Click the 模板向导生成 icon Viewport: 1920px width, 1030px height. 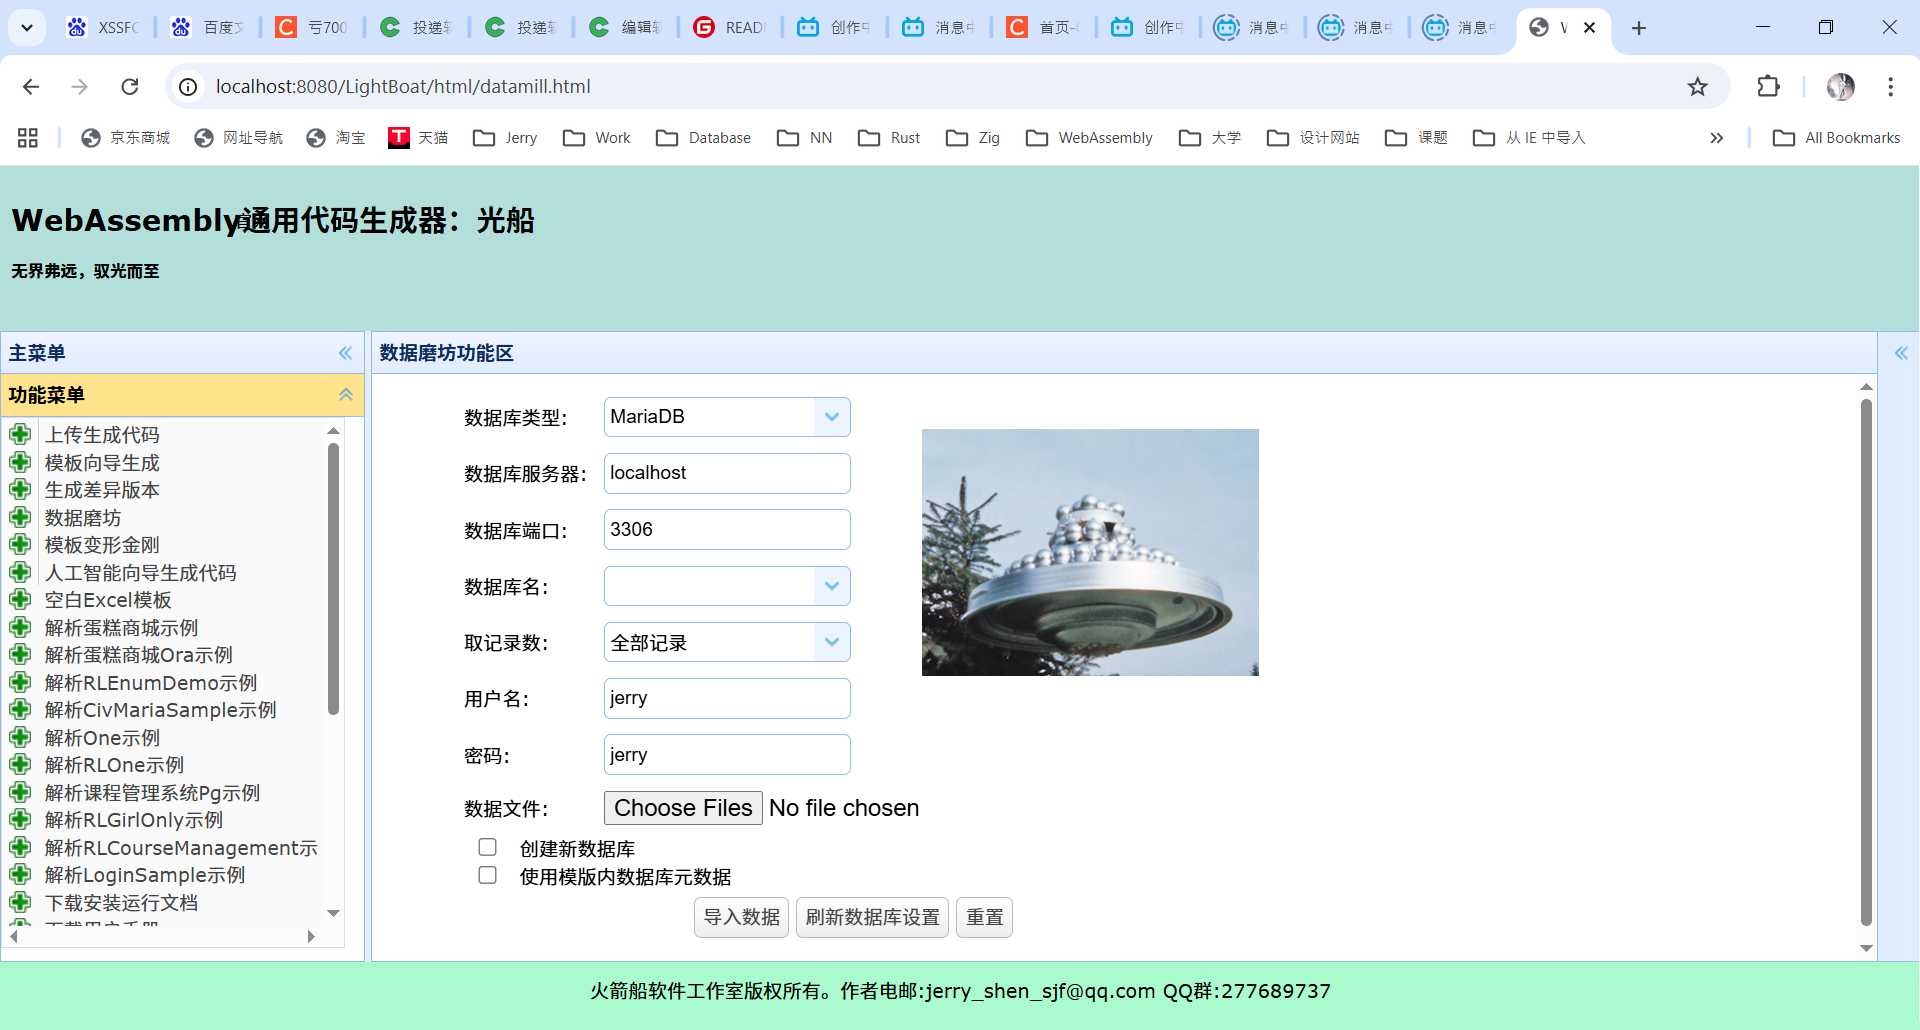click(x=21, y=462)
